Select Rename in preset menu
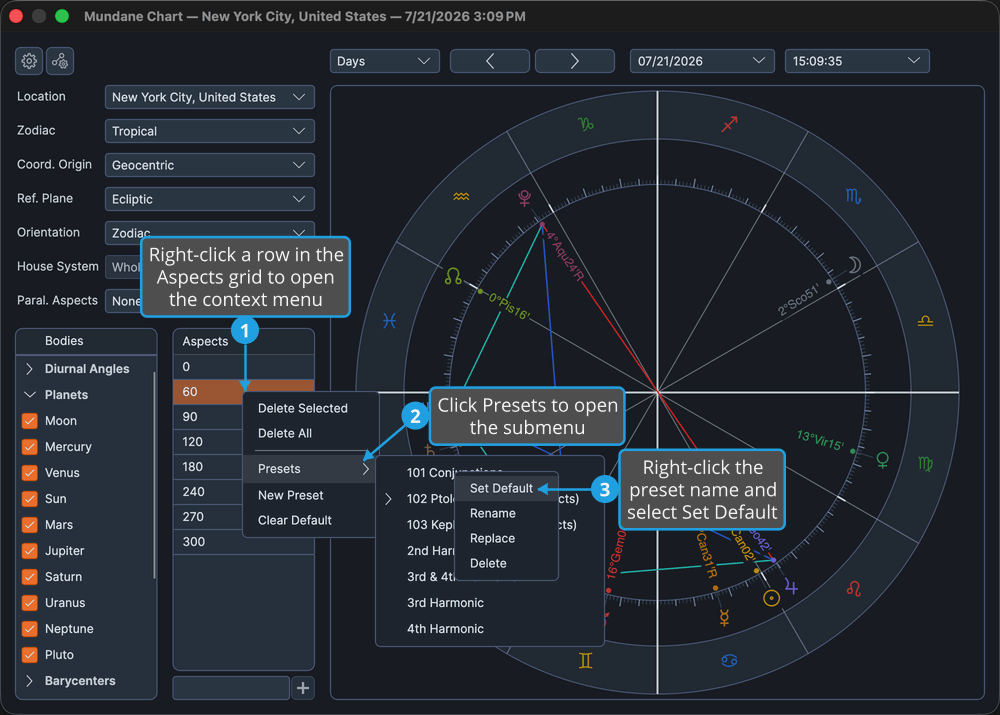Viewport: 1000px width, 715px height. [492, 513]
